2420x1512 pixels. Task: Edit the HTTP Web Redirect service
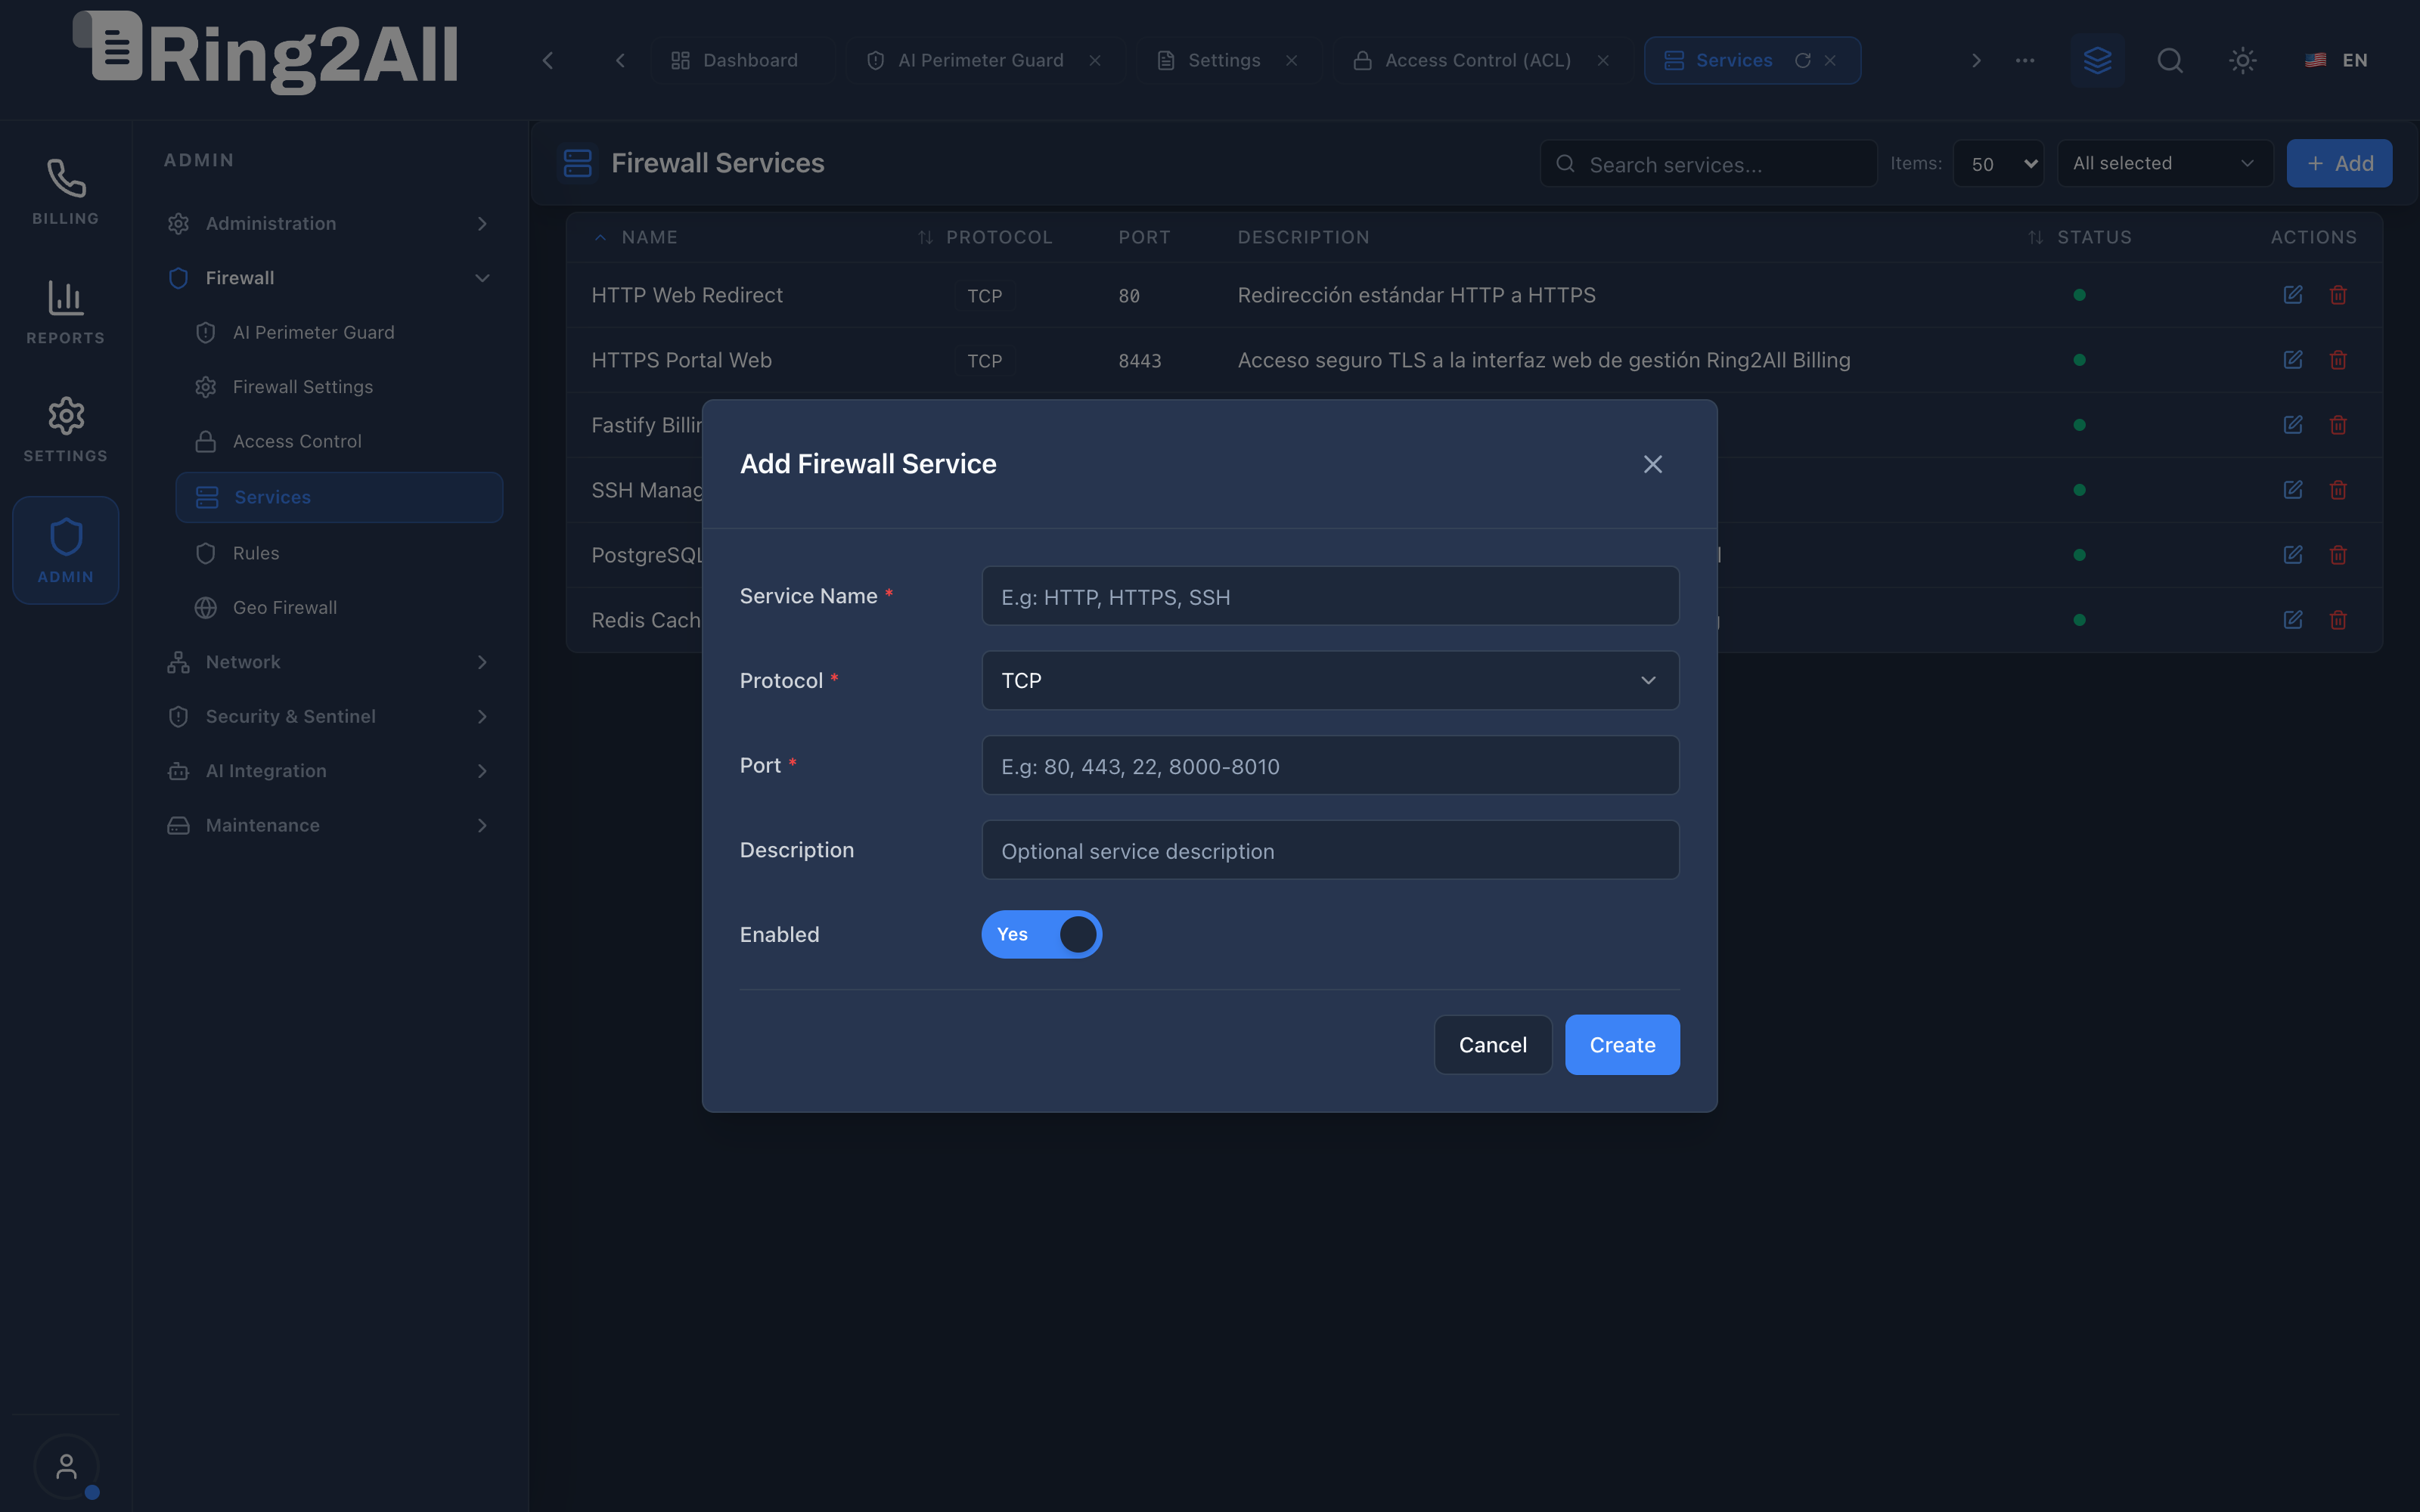tap(2293, 295)
